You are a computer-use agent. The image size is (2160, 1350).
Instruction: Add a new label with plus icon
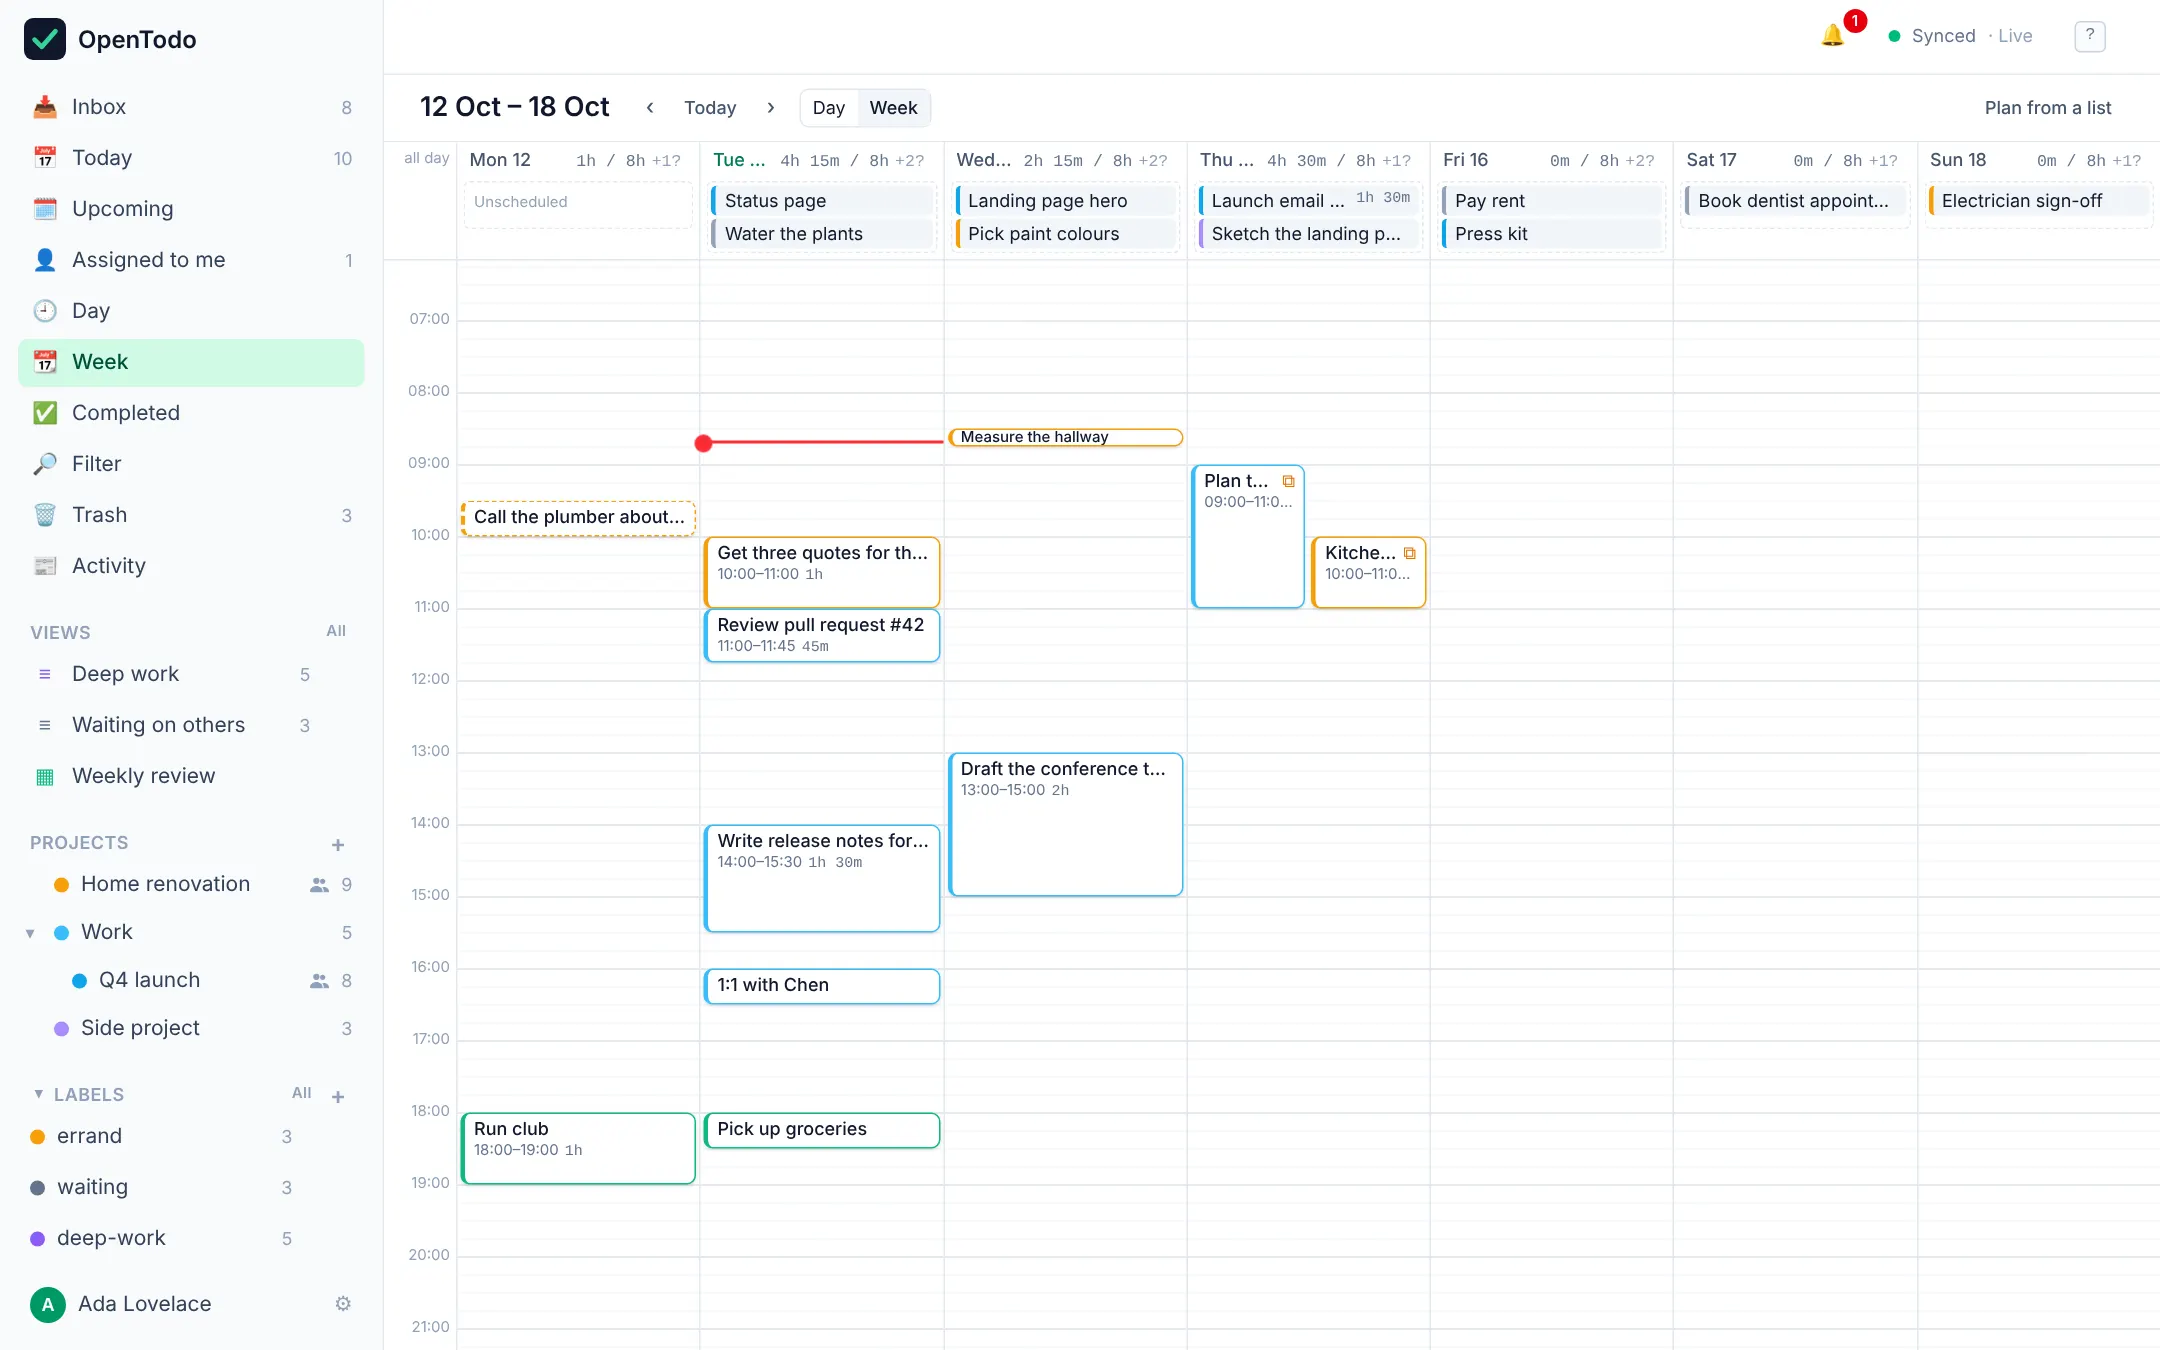[x=338, y=1097]
